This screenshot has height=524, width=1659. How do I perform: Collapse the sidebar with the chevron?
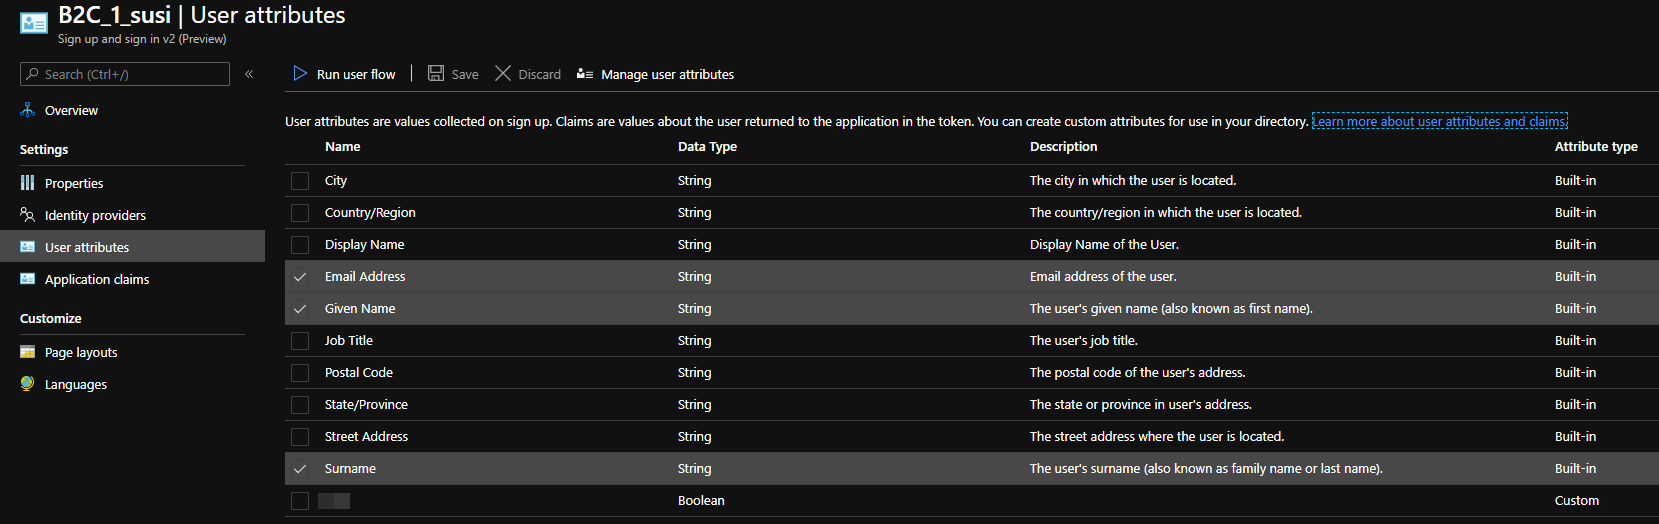coord(249,74)
